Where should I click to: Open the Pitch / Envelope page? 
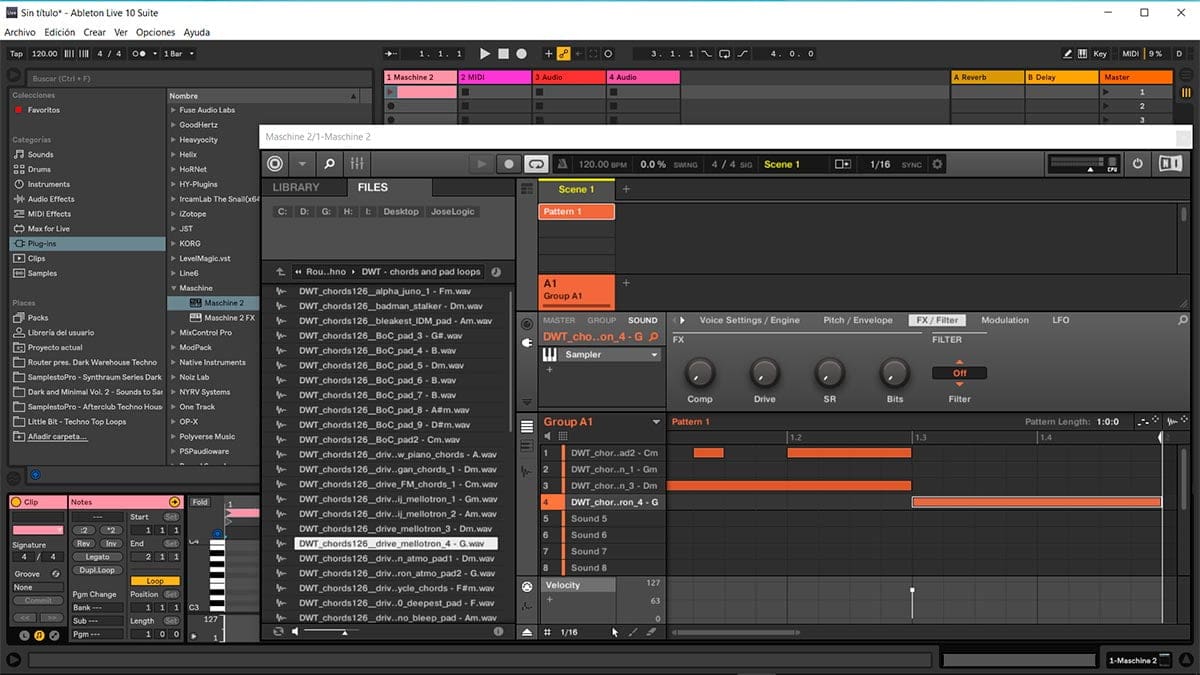(857, 320)
